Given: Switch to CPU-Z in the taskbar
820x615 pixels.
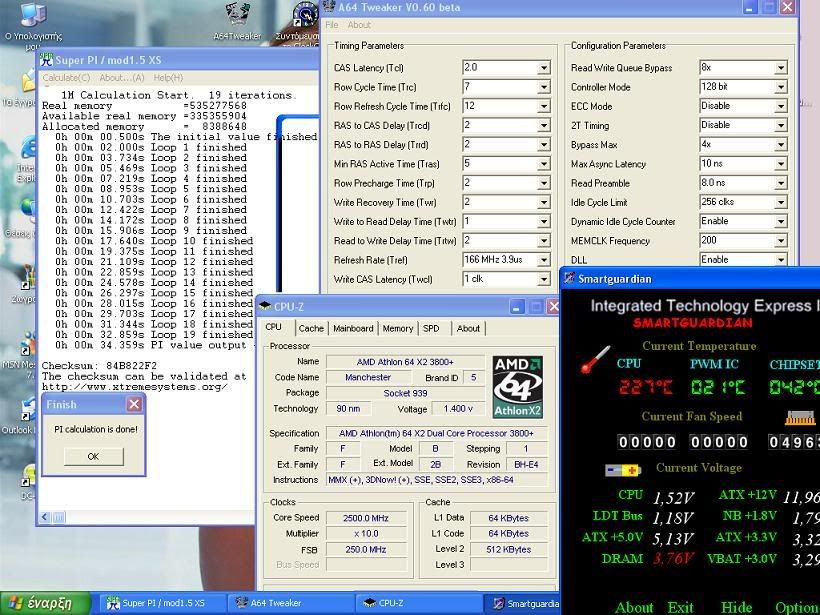Looking at the screenshot, I should [x=418, y=603].
